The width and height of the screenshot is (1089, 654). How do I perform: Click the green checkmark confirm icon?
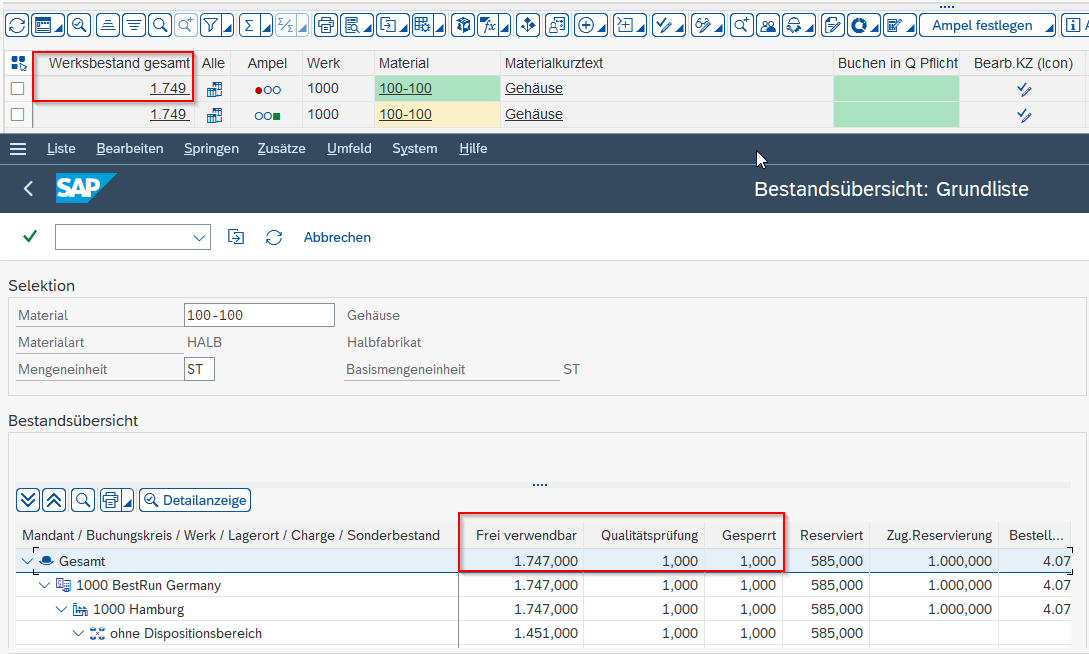tap(30, 237)
